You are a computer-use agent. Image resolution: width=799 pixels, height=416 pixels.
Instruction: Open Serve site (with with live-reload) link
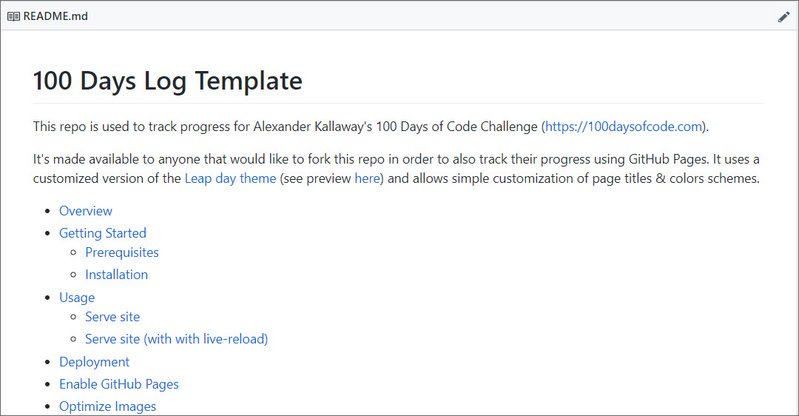(x=176, y=339)
